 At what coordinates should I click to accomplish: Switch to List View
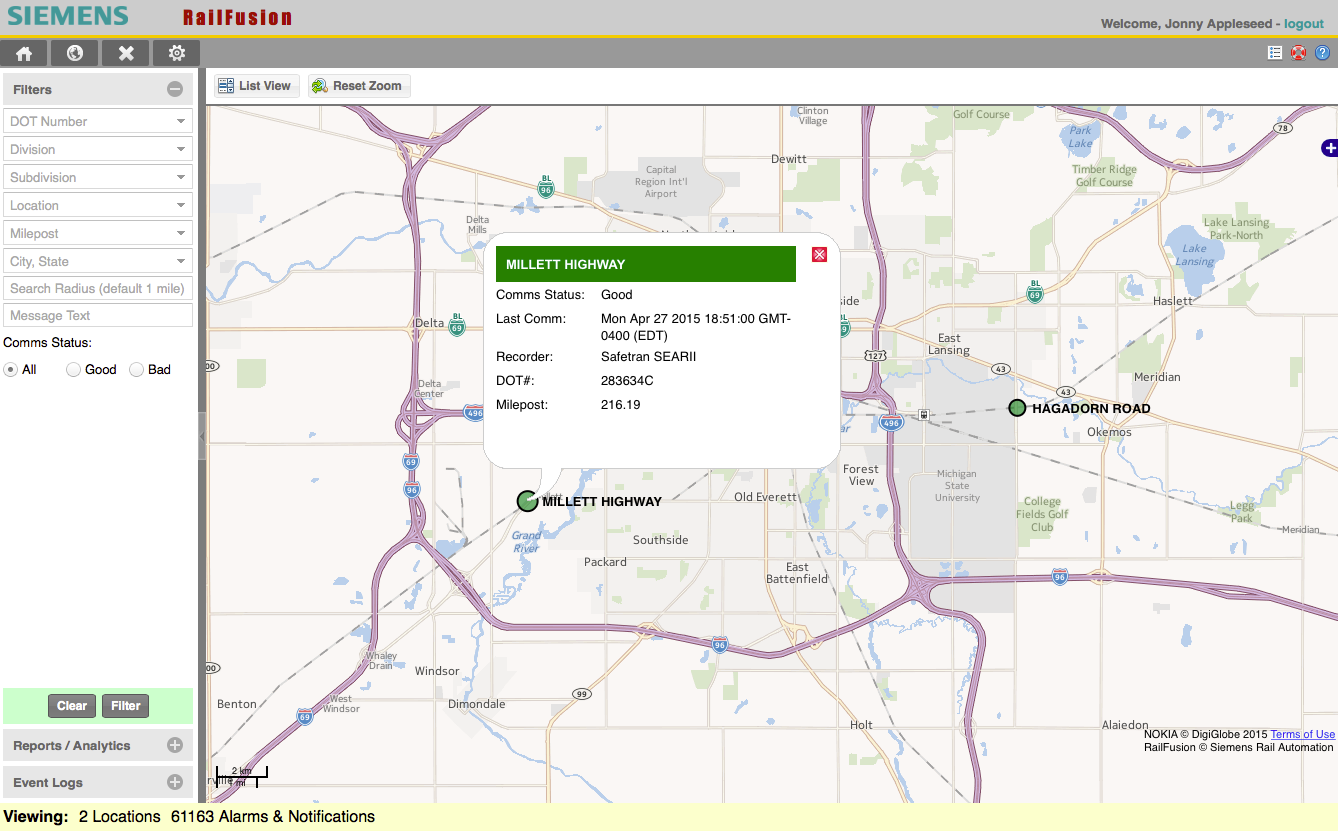tap(256, 85)
